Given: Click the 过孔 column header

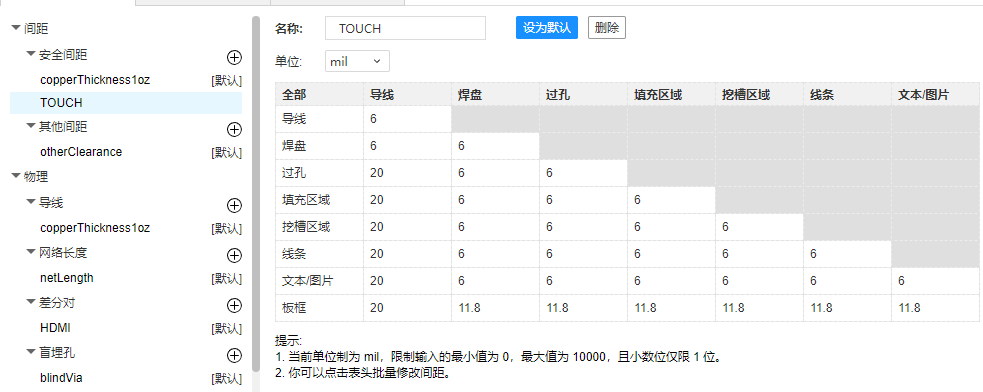Looking at the screenshot, I should coord(583,95).
